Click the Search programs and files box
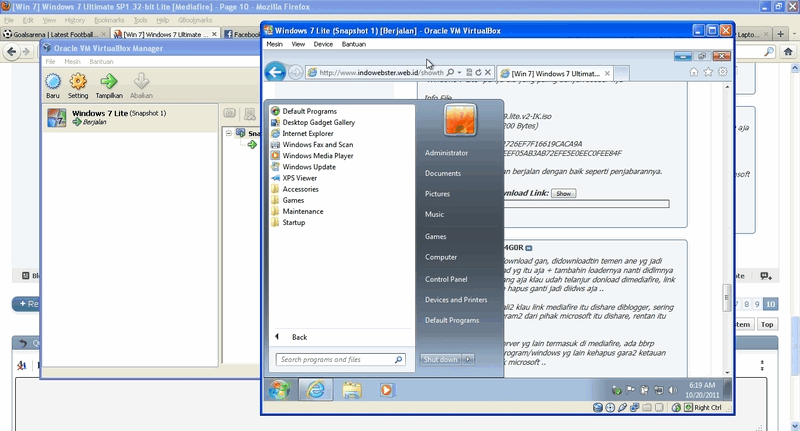The image size is (800, 431). 340,360
